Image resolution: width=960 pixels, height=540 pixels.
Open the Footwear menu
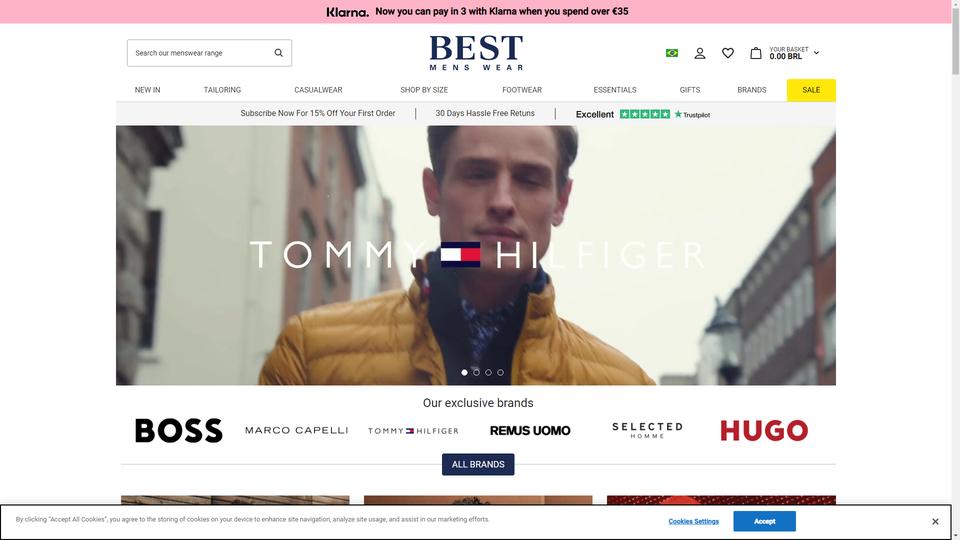522,90
